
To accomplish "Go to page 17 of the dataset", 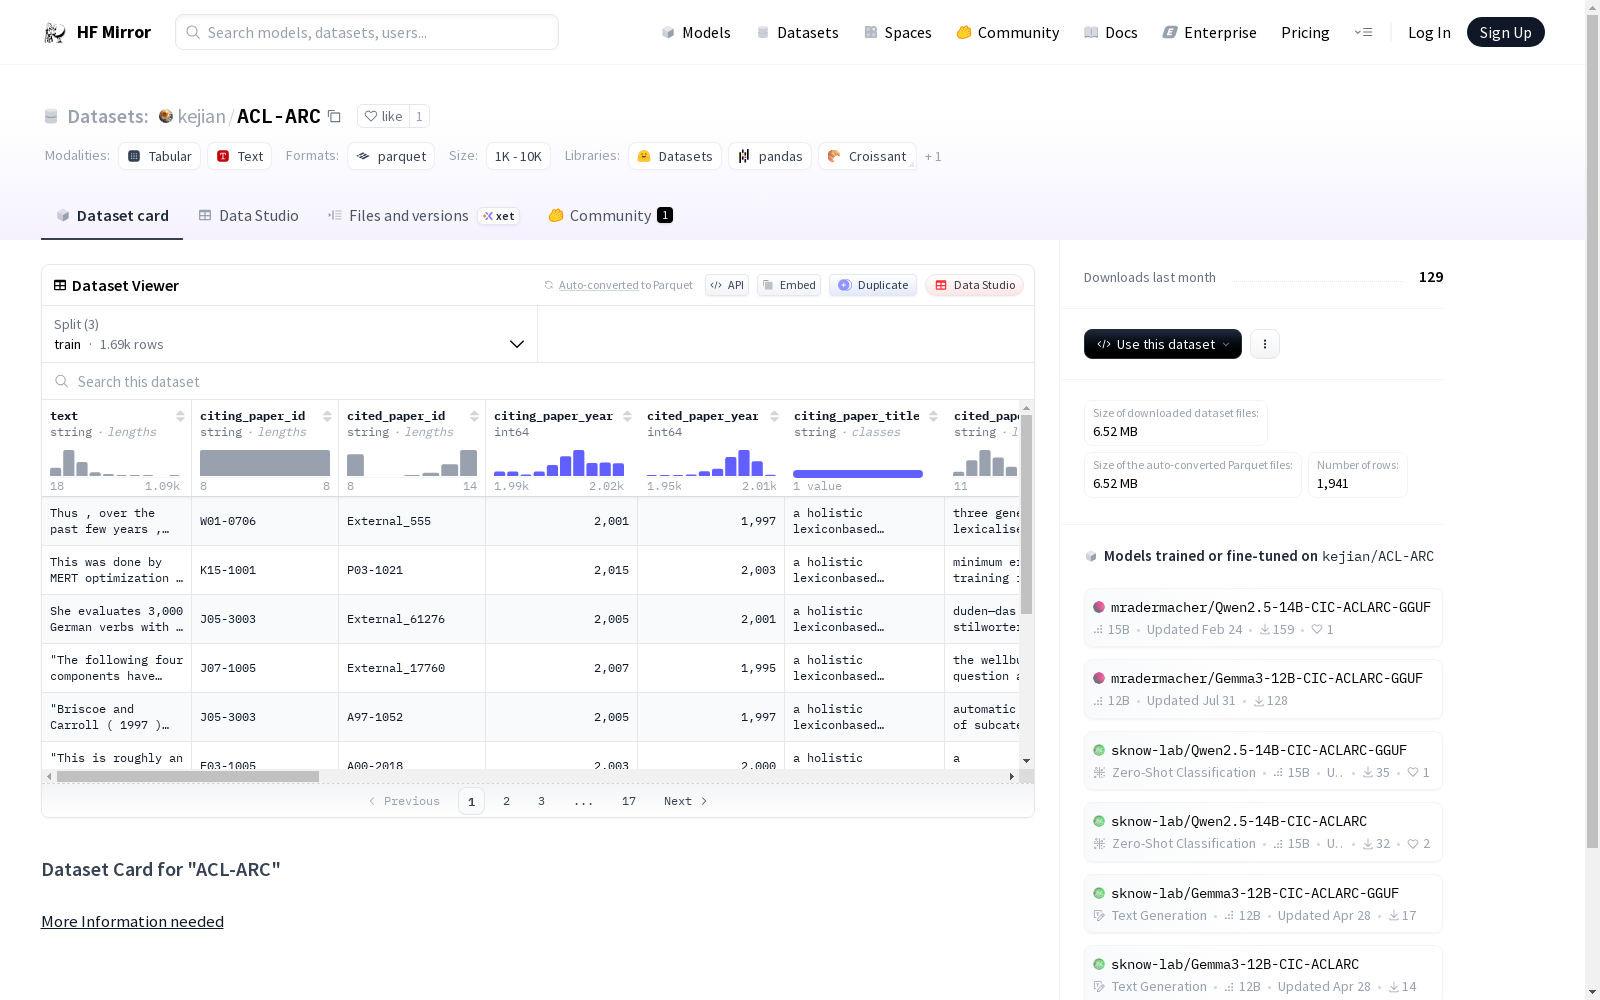I will (629, 801).
